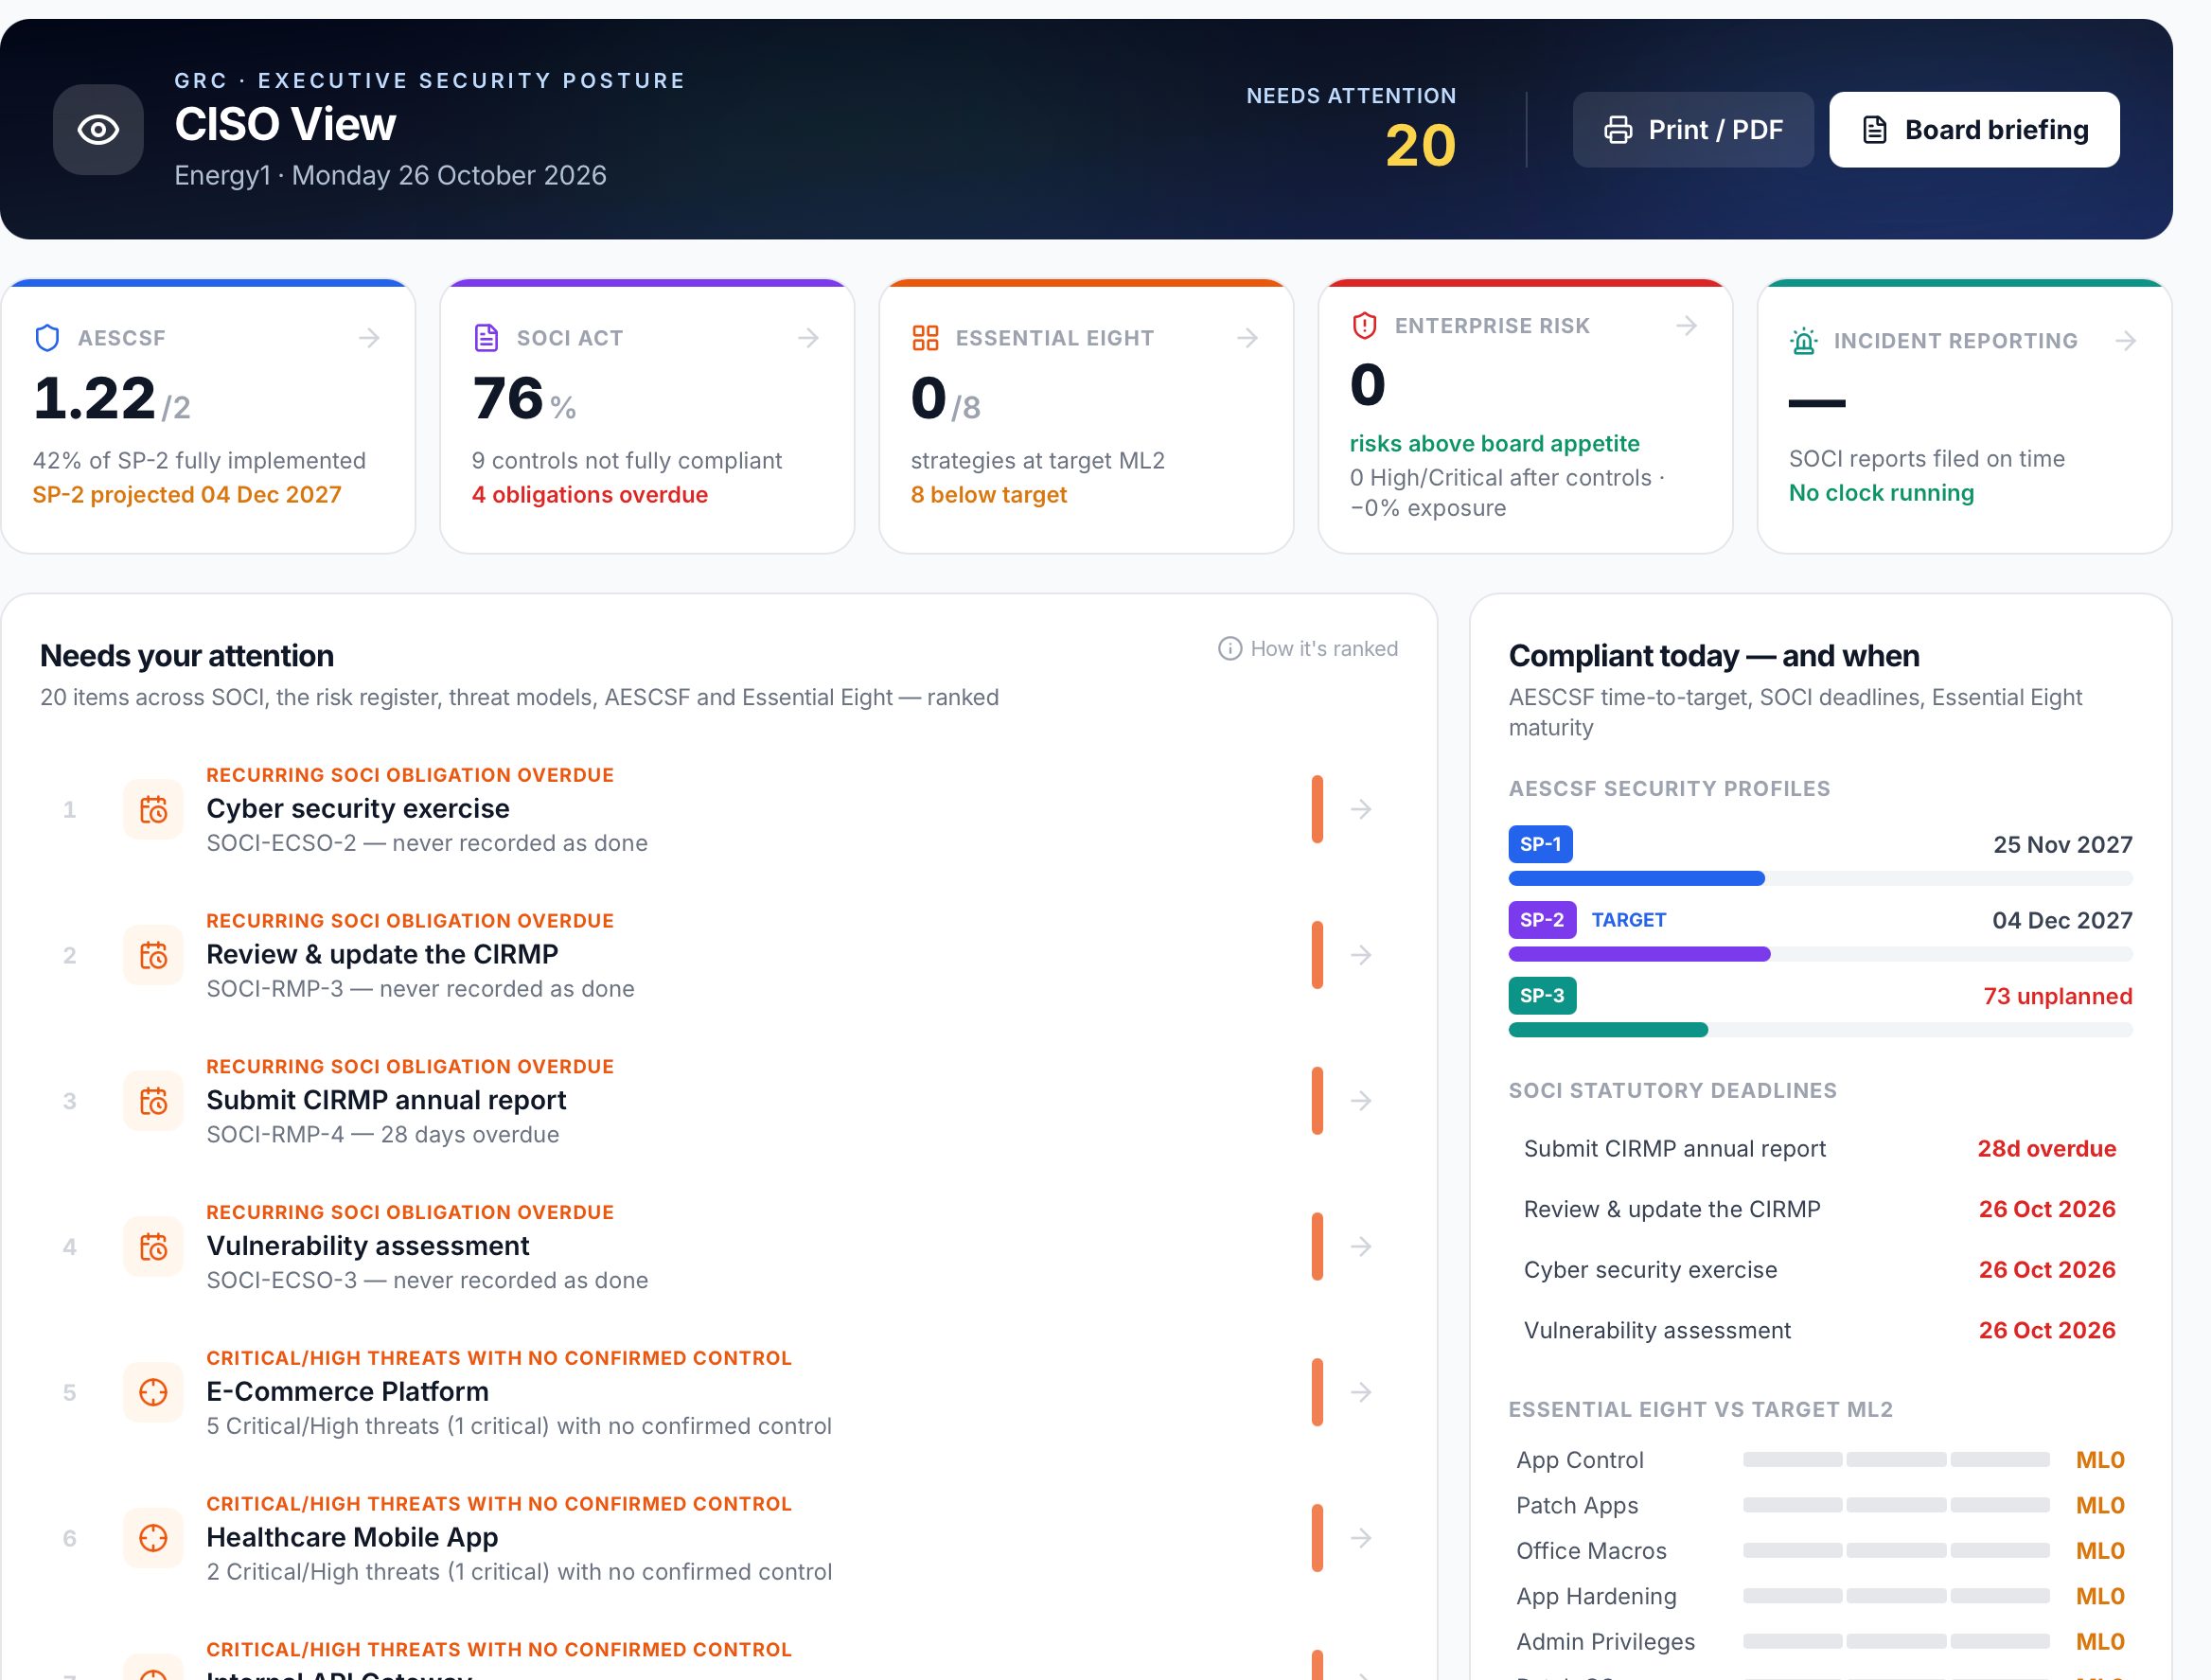Select Submit CIRMP annual report statutory deadline
The image size is (2211, 1680).
[1820, 1149]
